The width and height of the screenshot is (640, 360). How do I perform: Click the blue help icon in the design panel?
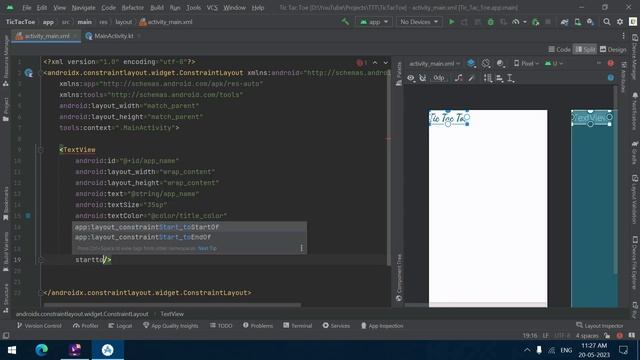611,78
